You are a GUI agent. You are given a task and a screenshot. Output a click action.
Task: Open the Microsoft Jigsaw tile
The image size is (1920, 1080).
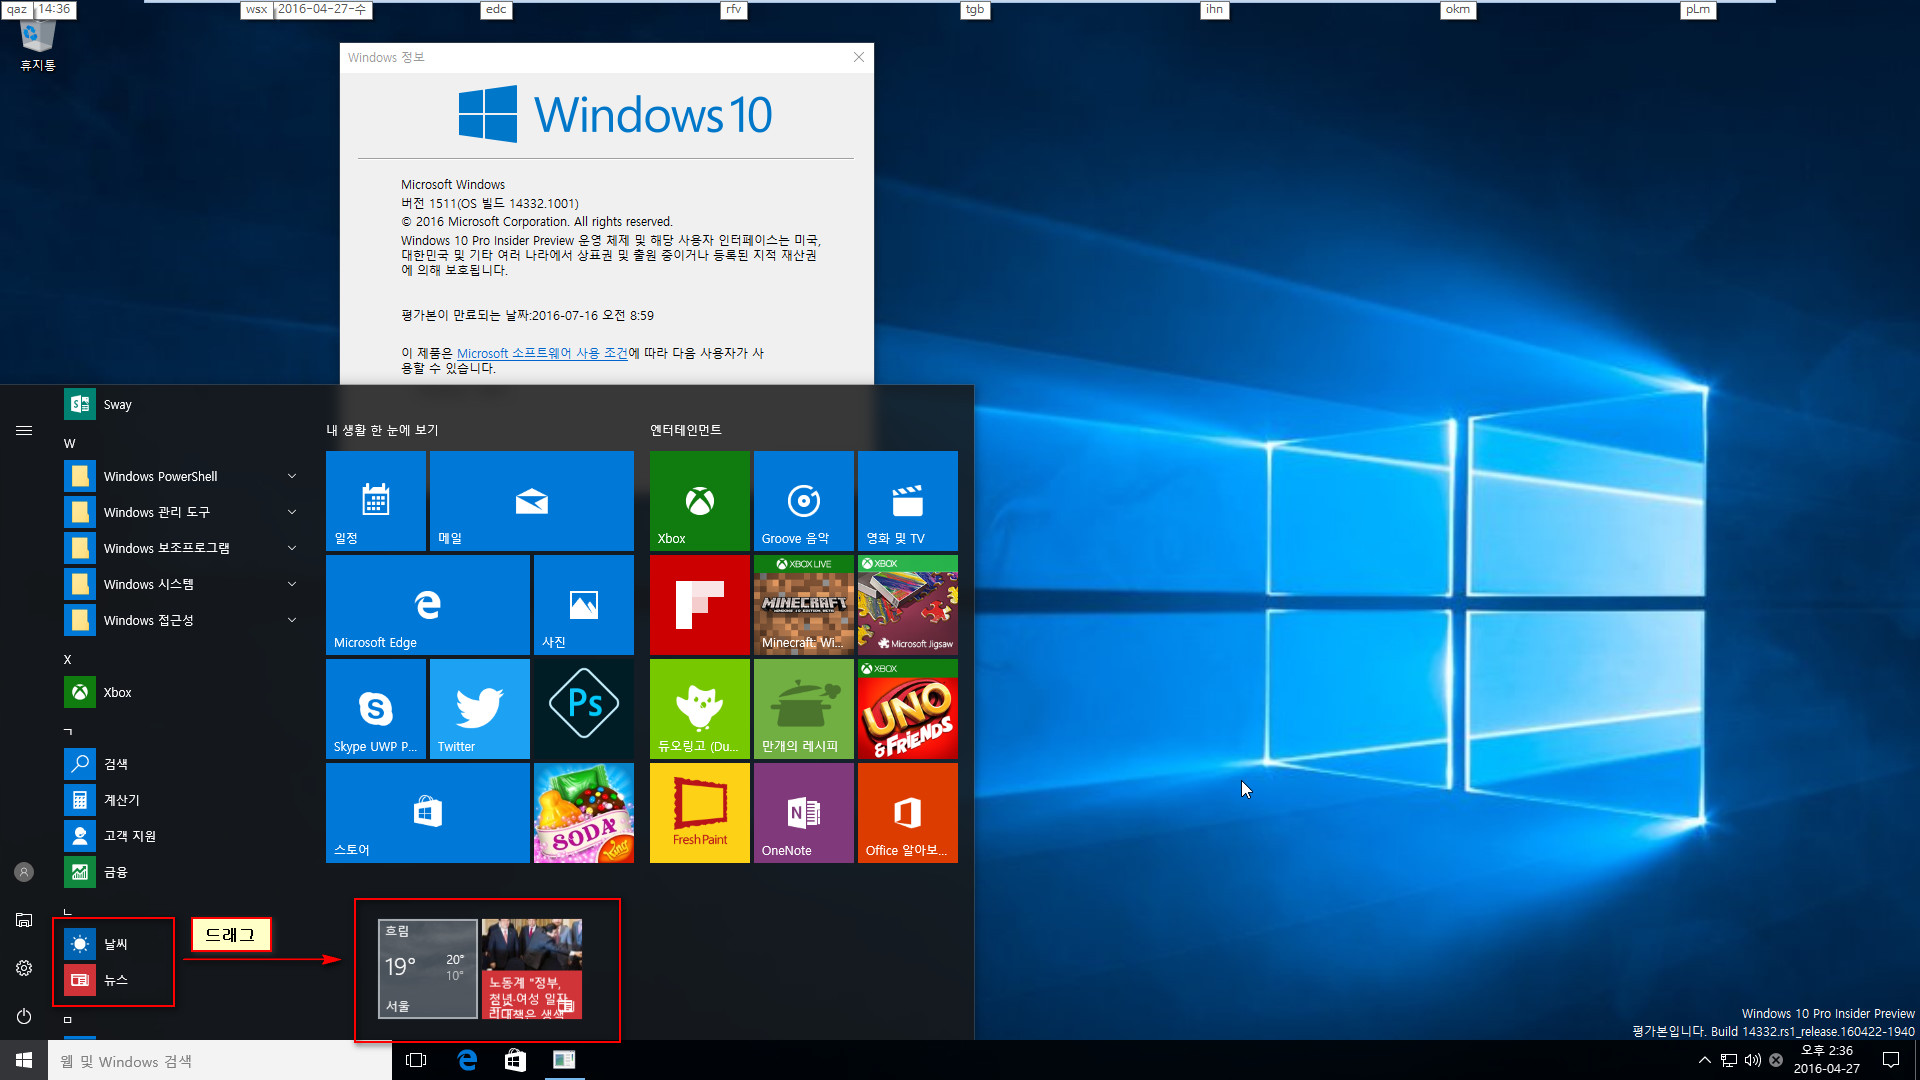[x=908, y=605]
